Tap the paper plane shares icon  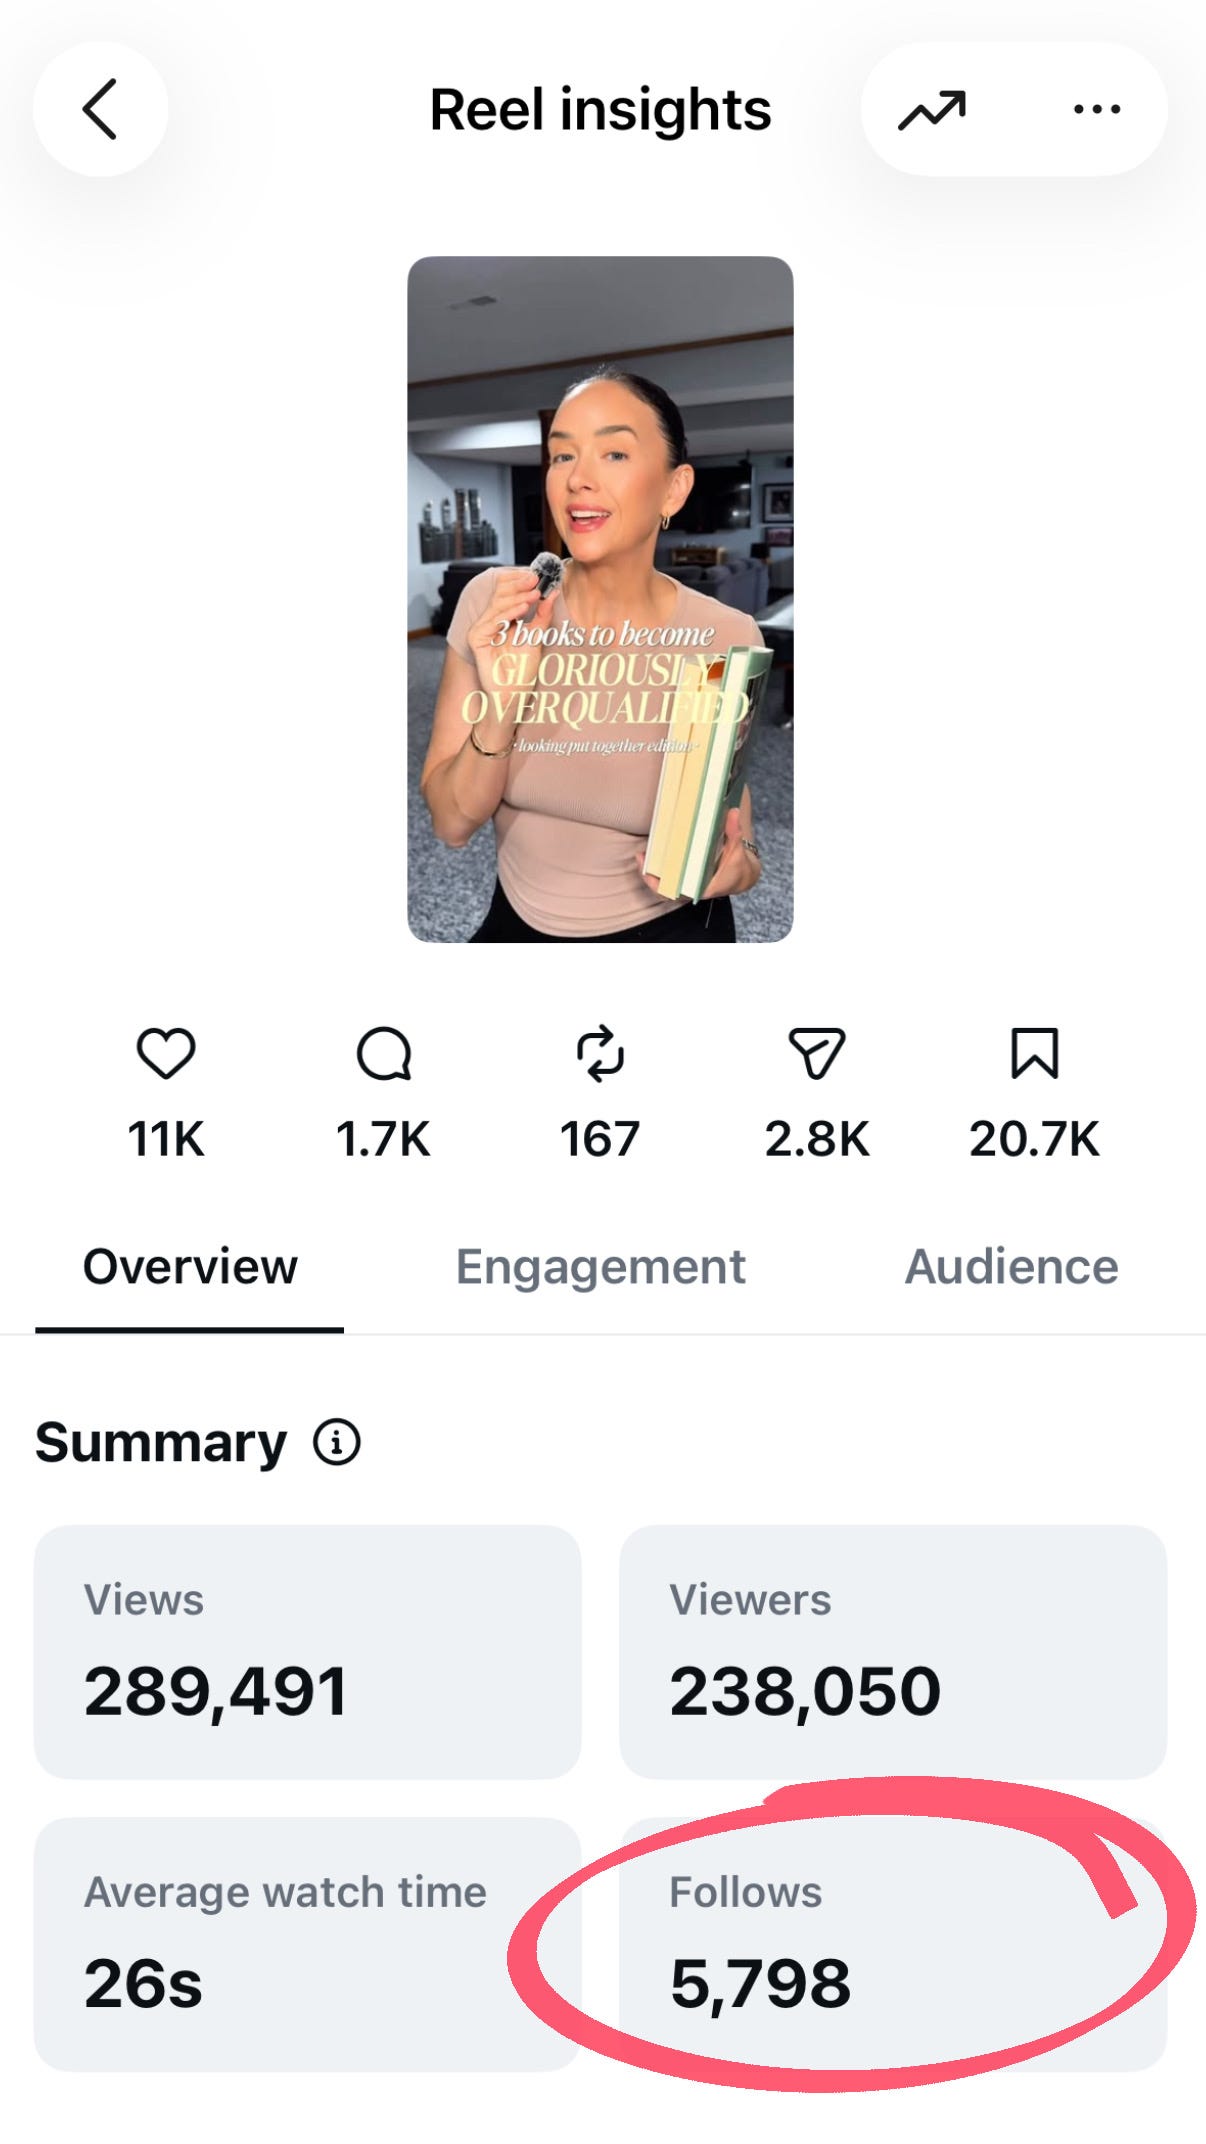(x=817, y=1053)
